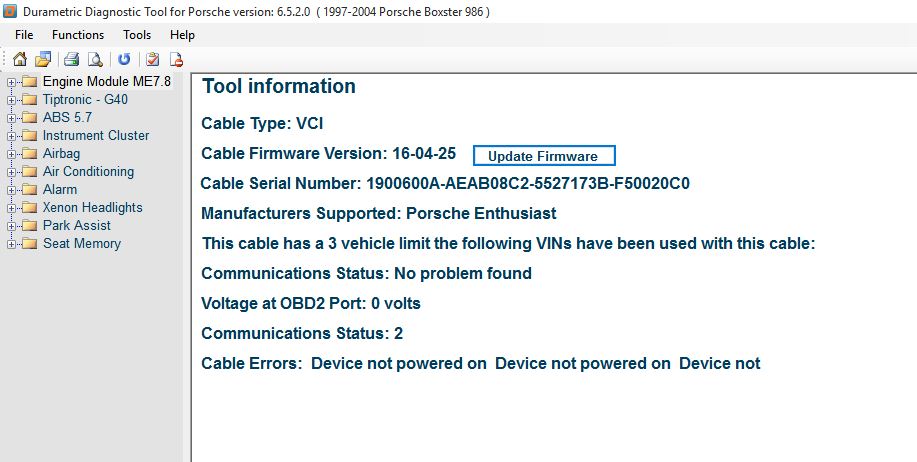Click the Home icon in the toolbar
Image resolution: width=917 pixels, height=462 pixels.
point(20,59)
